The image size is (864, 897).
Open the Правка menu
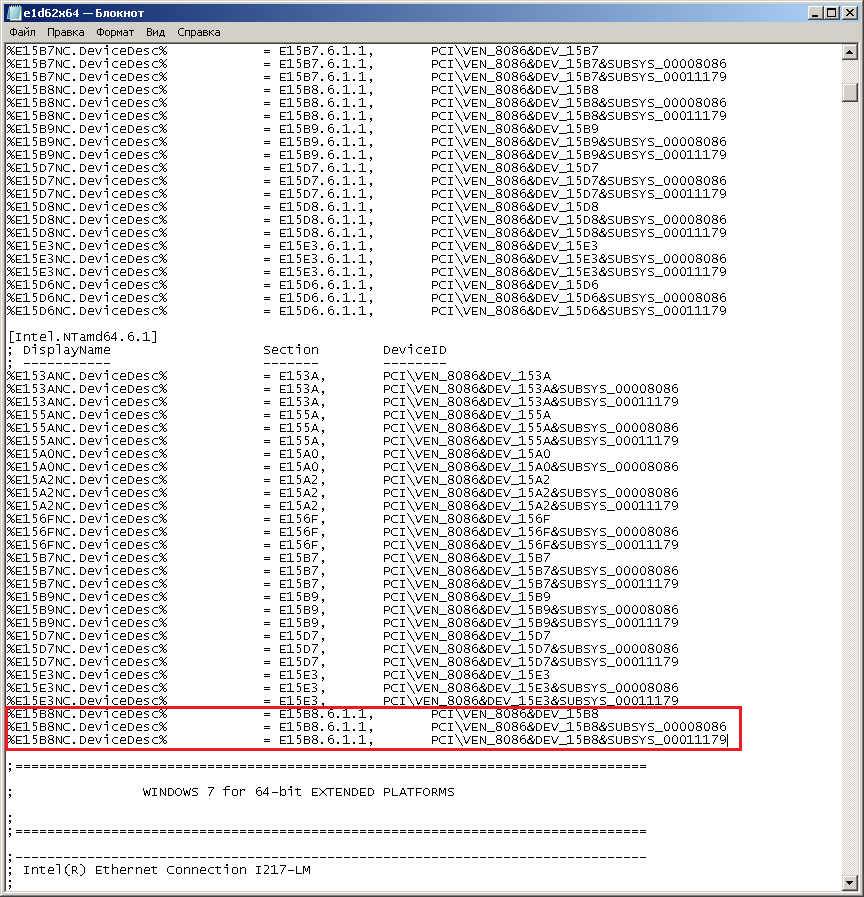click(x=65, y=32)
